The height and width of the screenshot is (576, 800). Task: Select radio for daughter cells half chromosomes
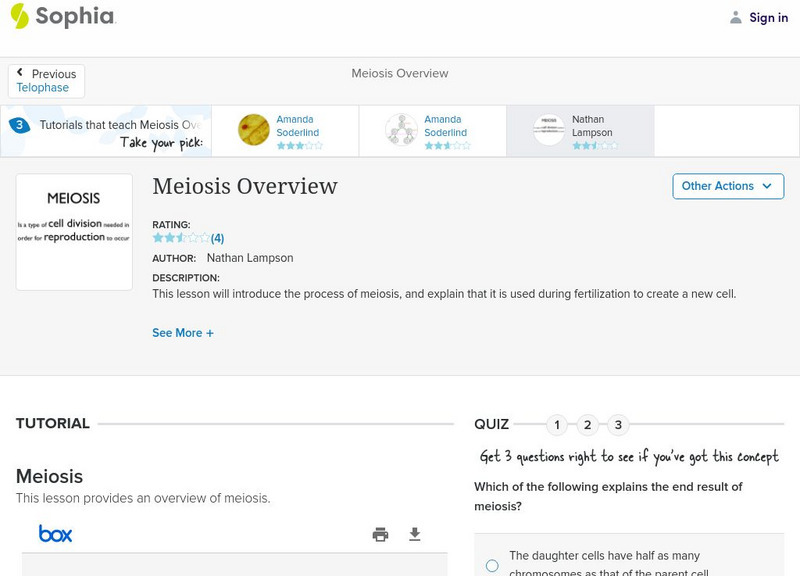(x=492, y=565)
